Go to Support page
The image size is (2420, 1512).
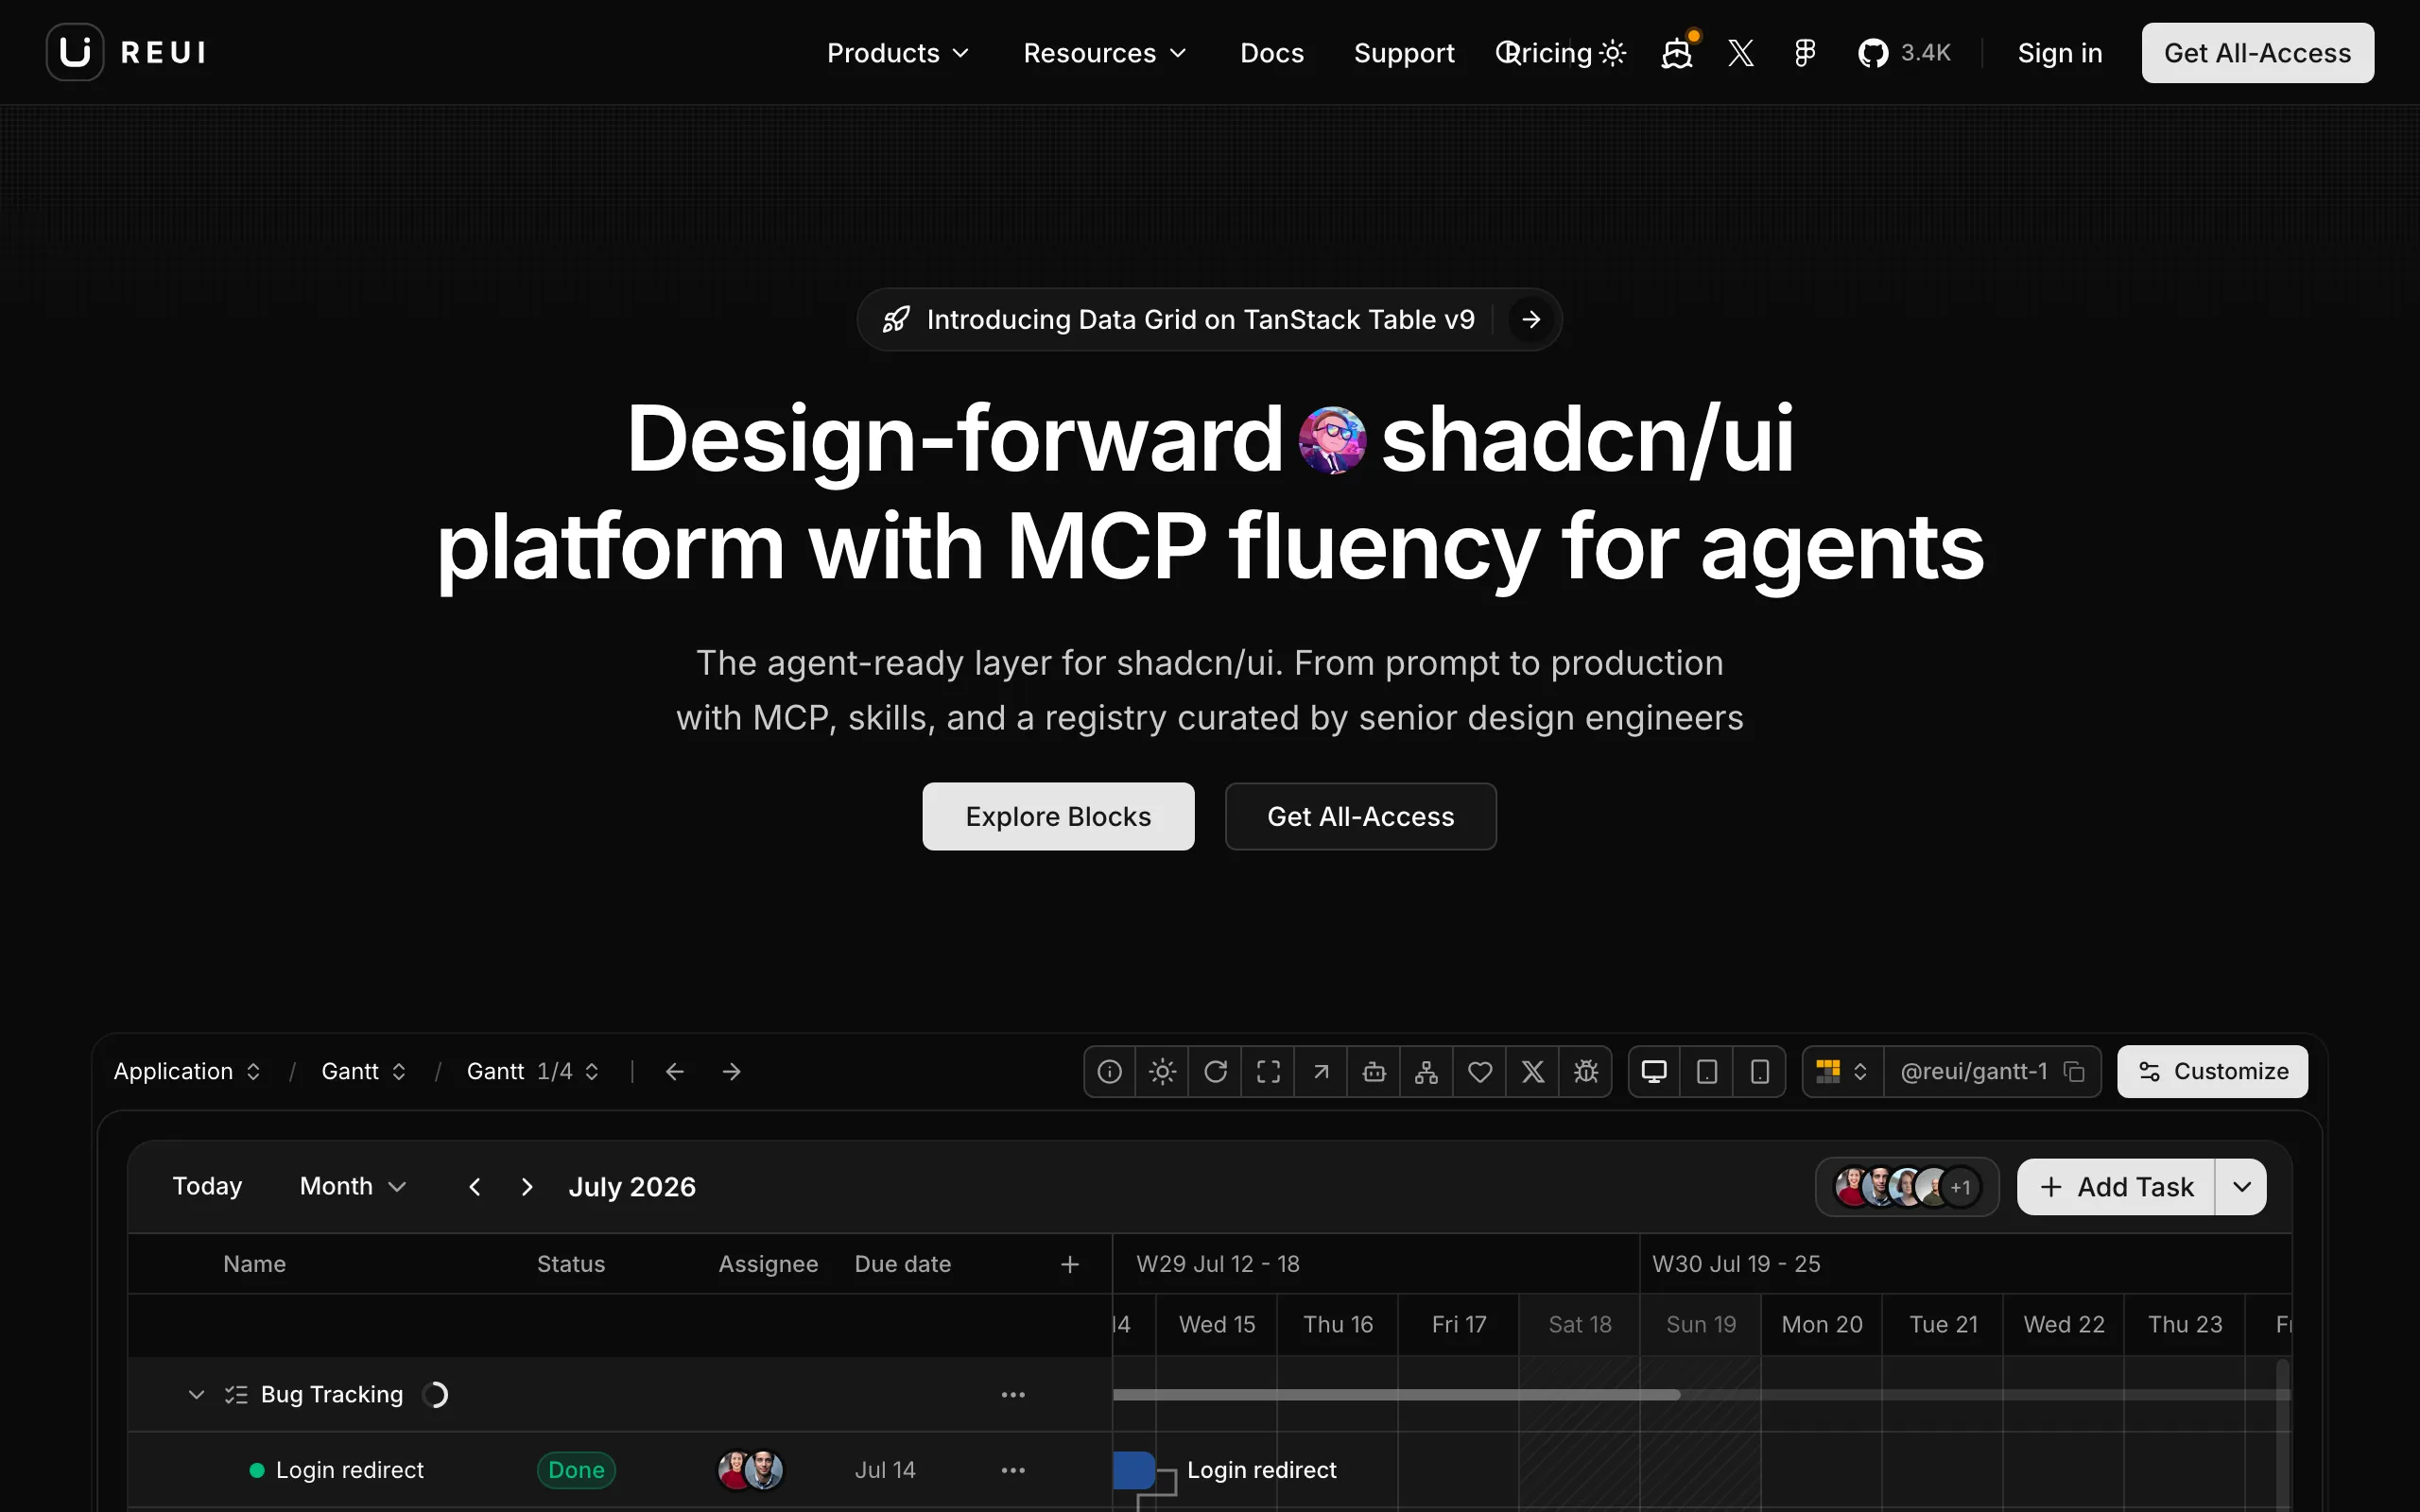pos(1404,53)
